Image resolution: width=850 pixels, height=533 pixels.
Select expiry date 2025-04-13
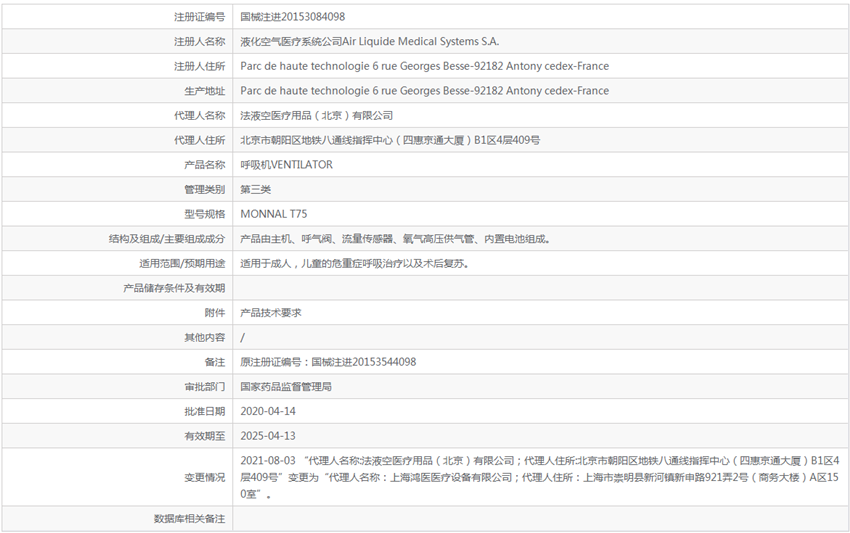[x=268, y=436]
